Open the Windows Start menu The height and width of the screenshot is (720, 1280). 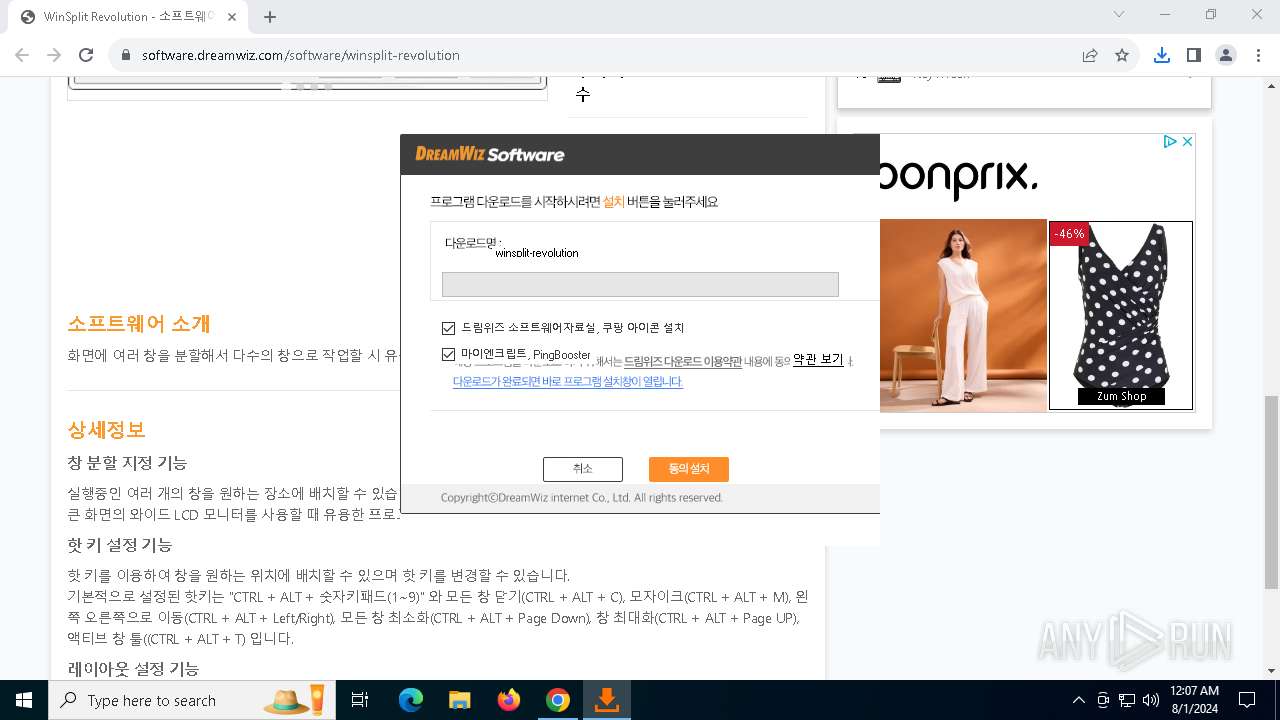(x=24, y=700)
